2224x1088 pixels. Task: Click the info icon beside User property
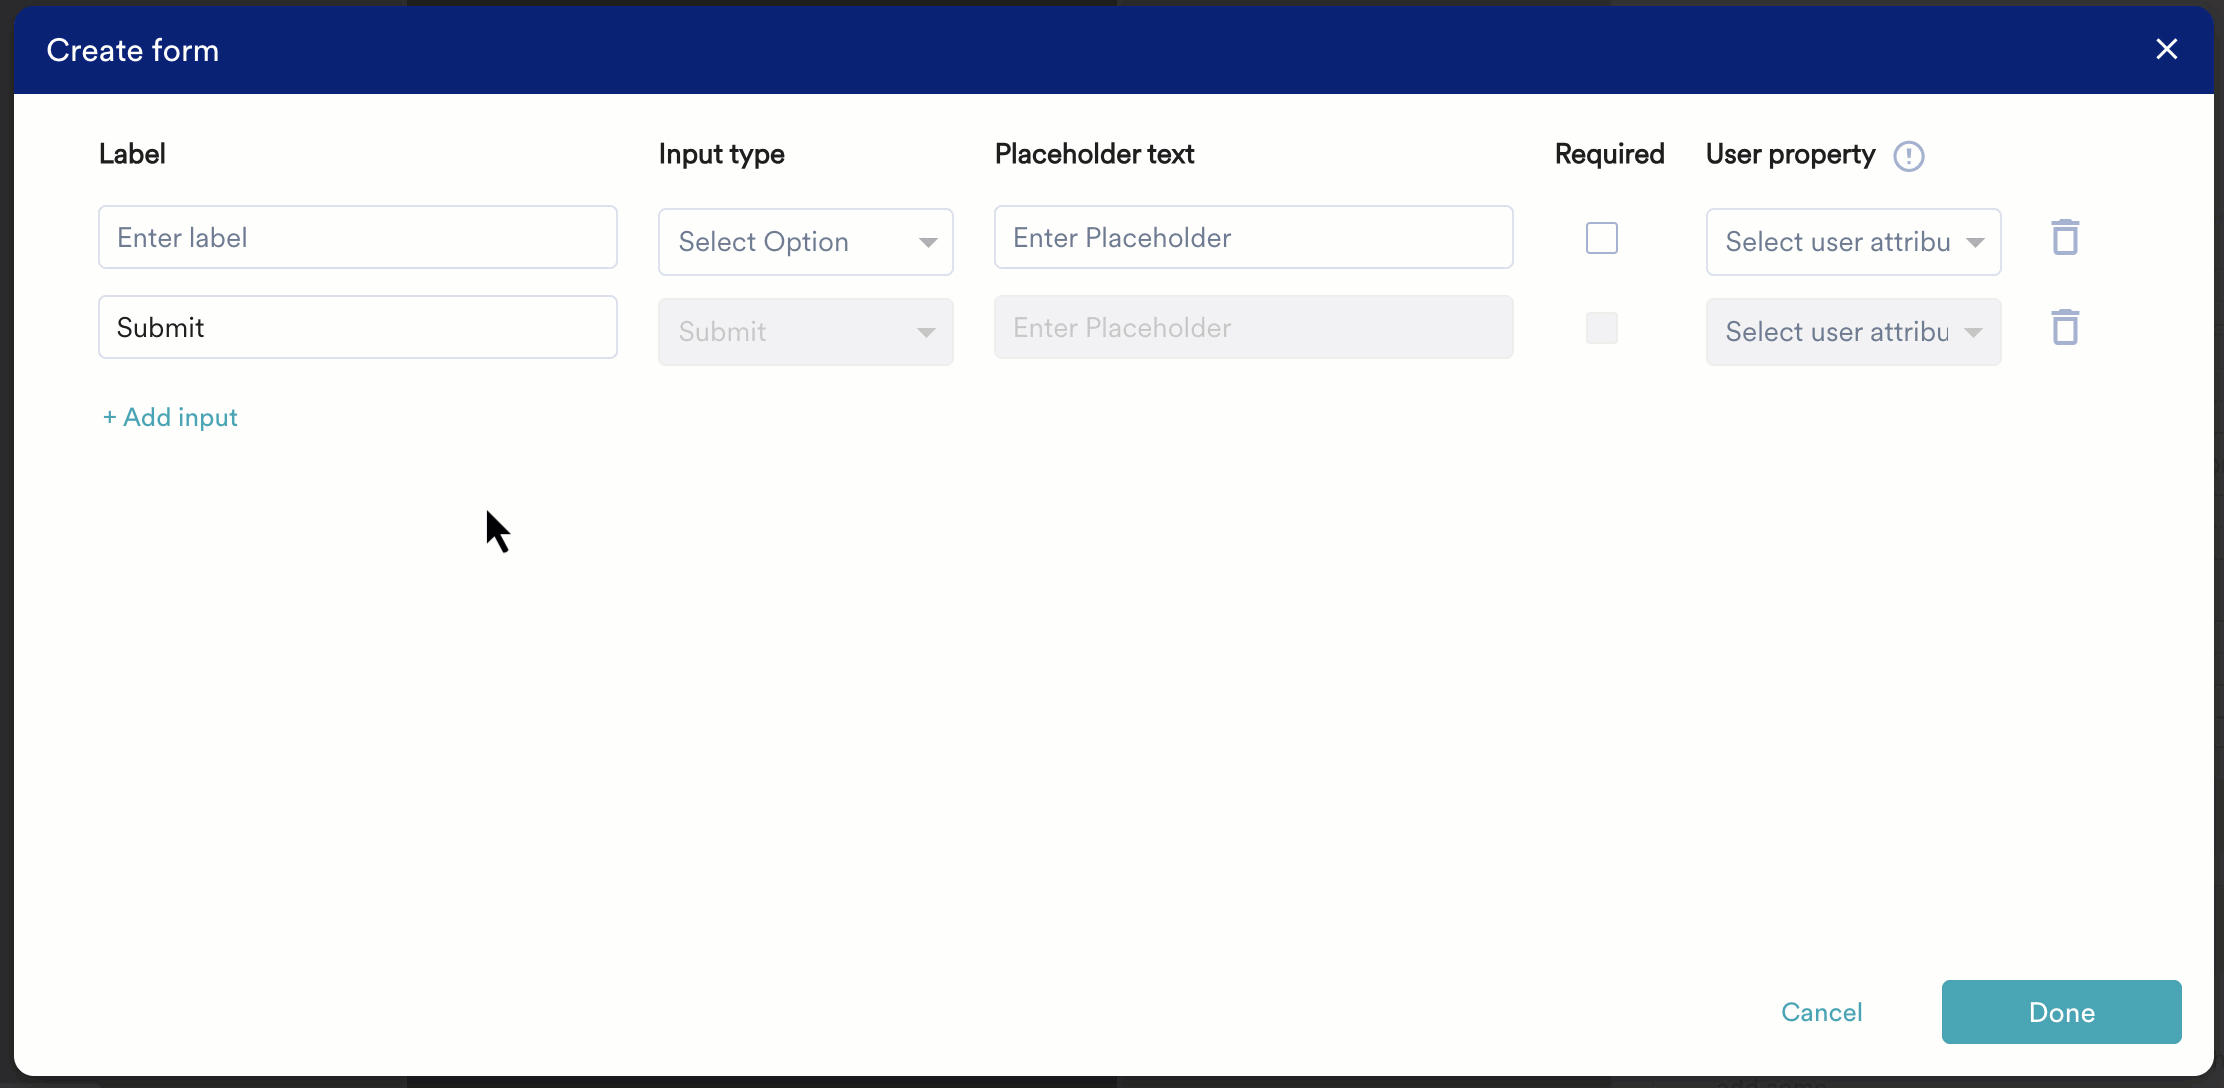(1909, 156)
